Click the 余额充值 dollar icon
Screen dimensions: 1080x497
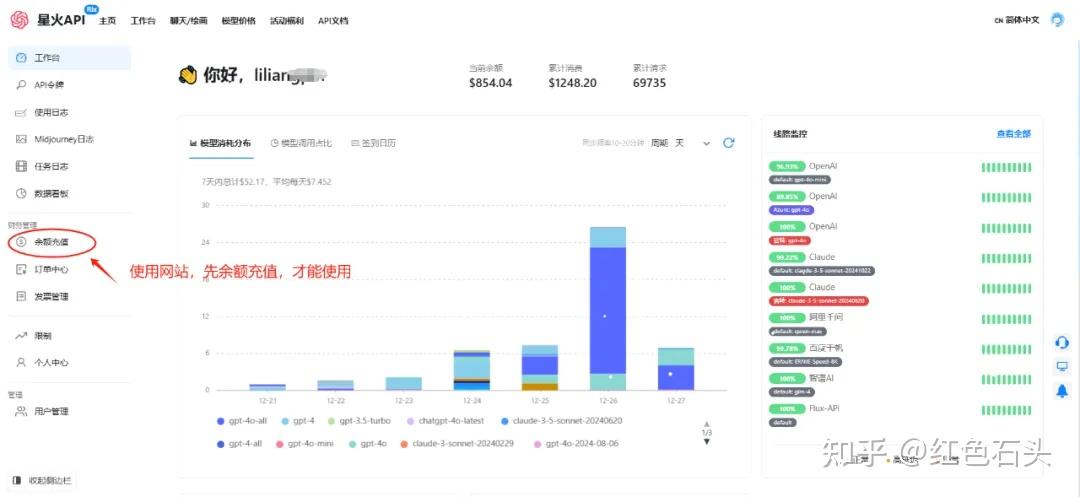21,242
